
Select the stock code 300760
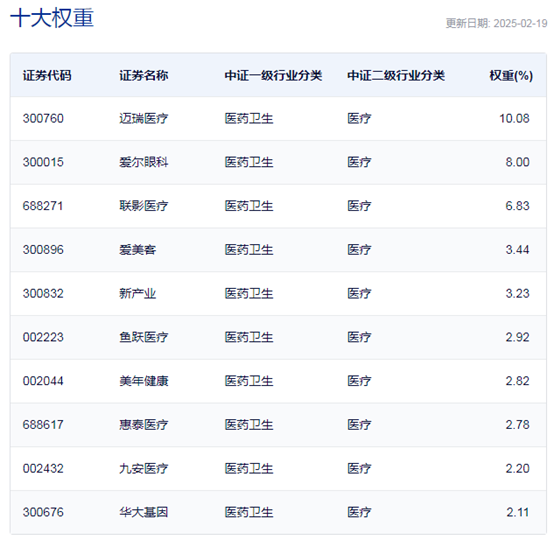coord(43,118)
